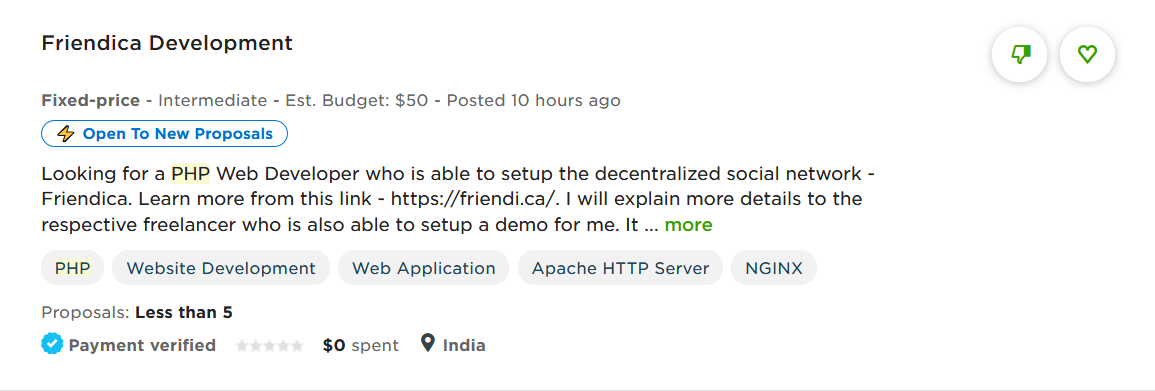
Task: Click the Payment verified label
Action: (142, 345)
